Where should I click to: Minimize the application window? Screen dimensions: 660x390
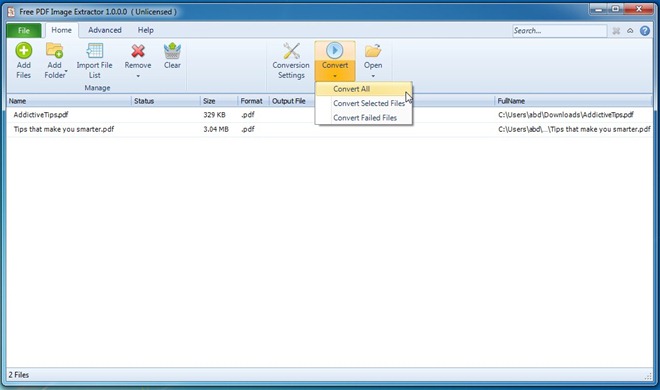click(x=598, y=9)
